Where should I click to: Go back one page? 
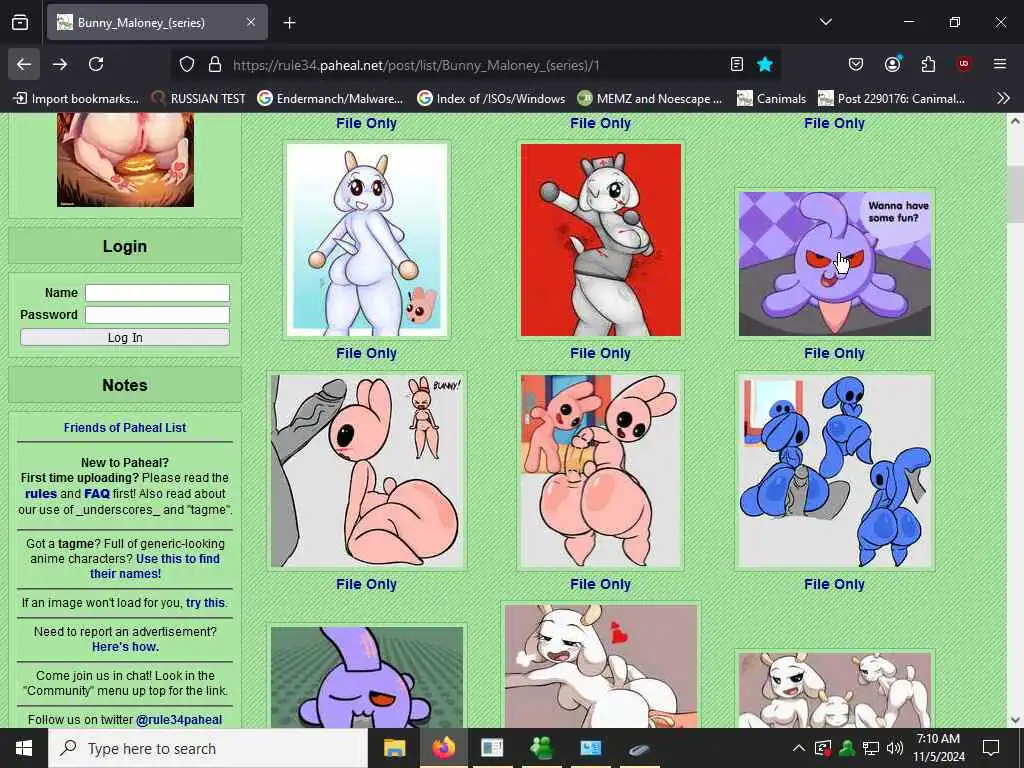pyautogui.click(x=24, y=64)
